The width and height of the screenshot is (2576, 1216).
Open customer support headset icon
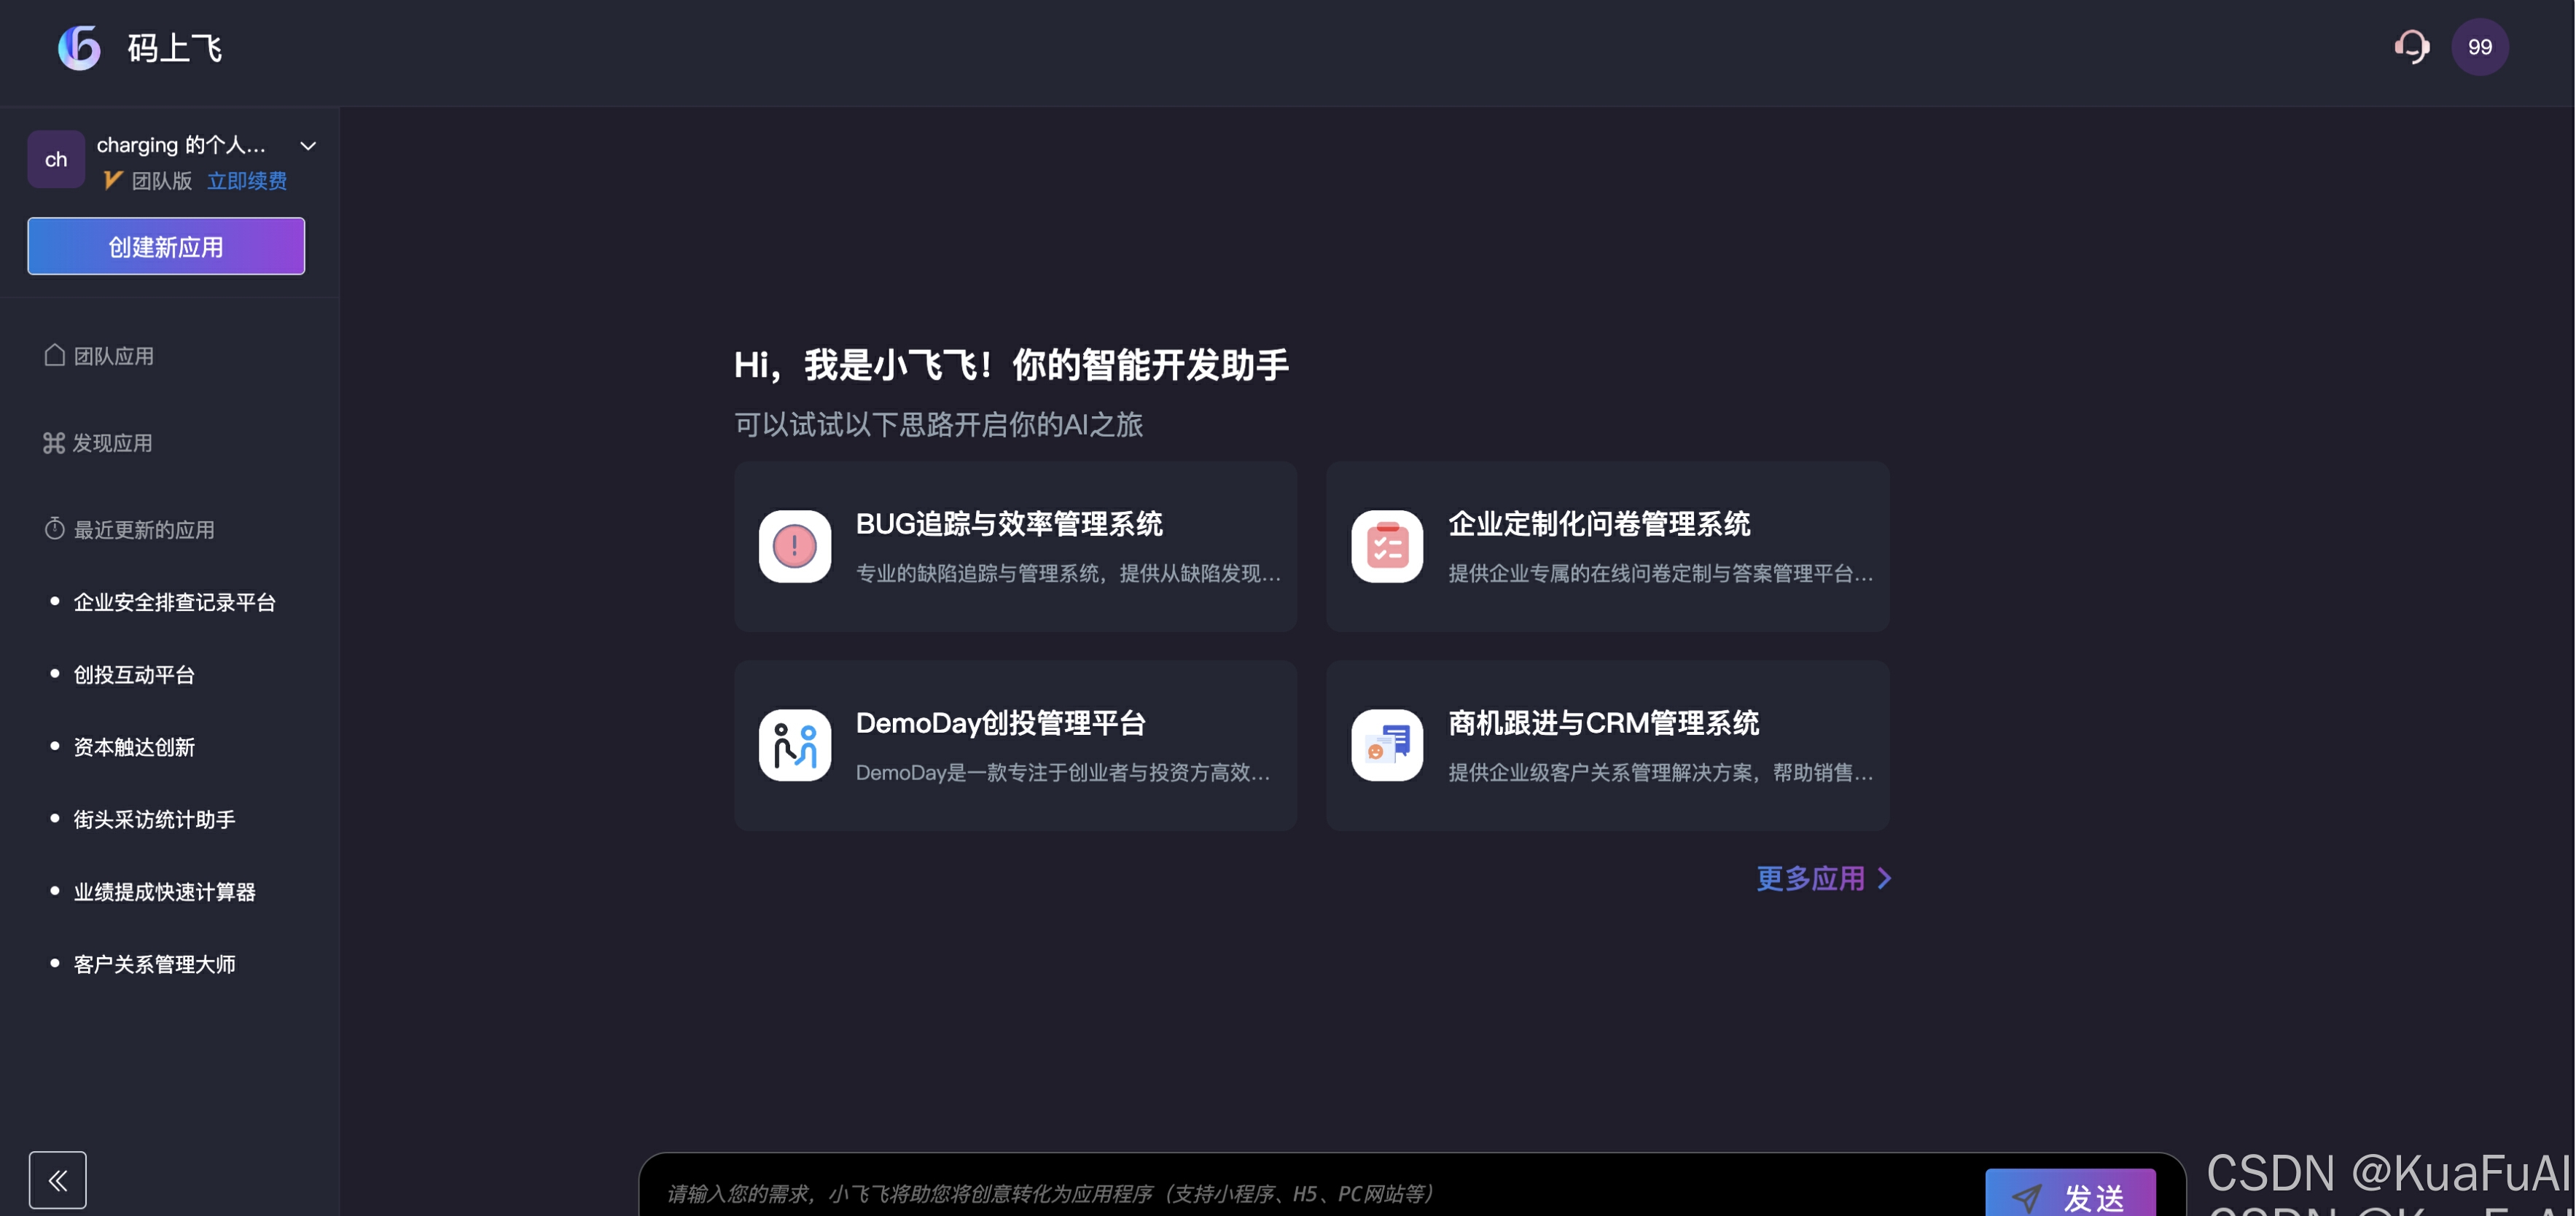pos(2411,47)
